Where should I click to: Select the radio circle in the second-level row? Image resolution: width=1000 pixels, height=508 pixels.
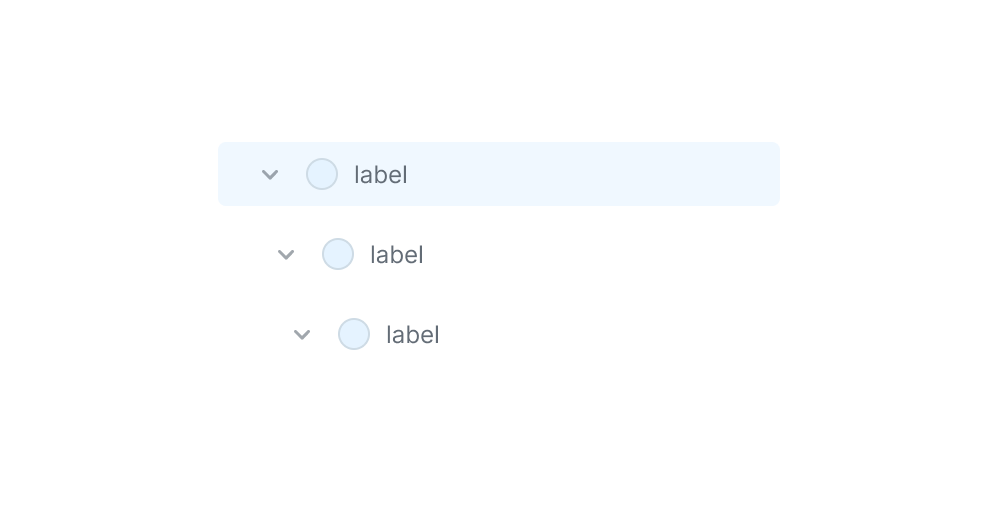[x=338, y=254]
